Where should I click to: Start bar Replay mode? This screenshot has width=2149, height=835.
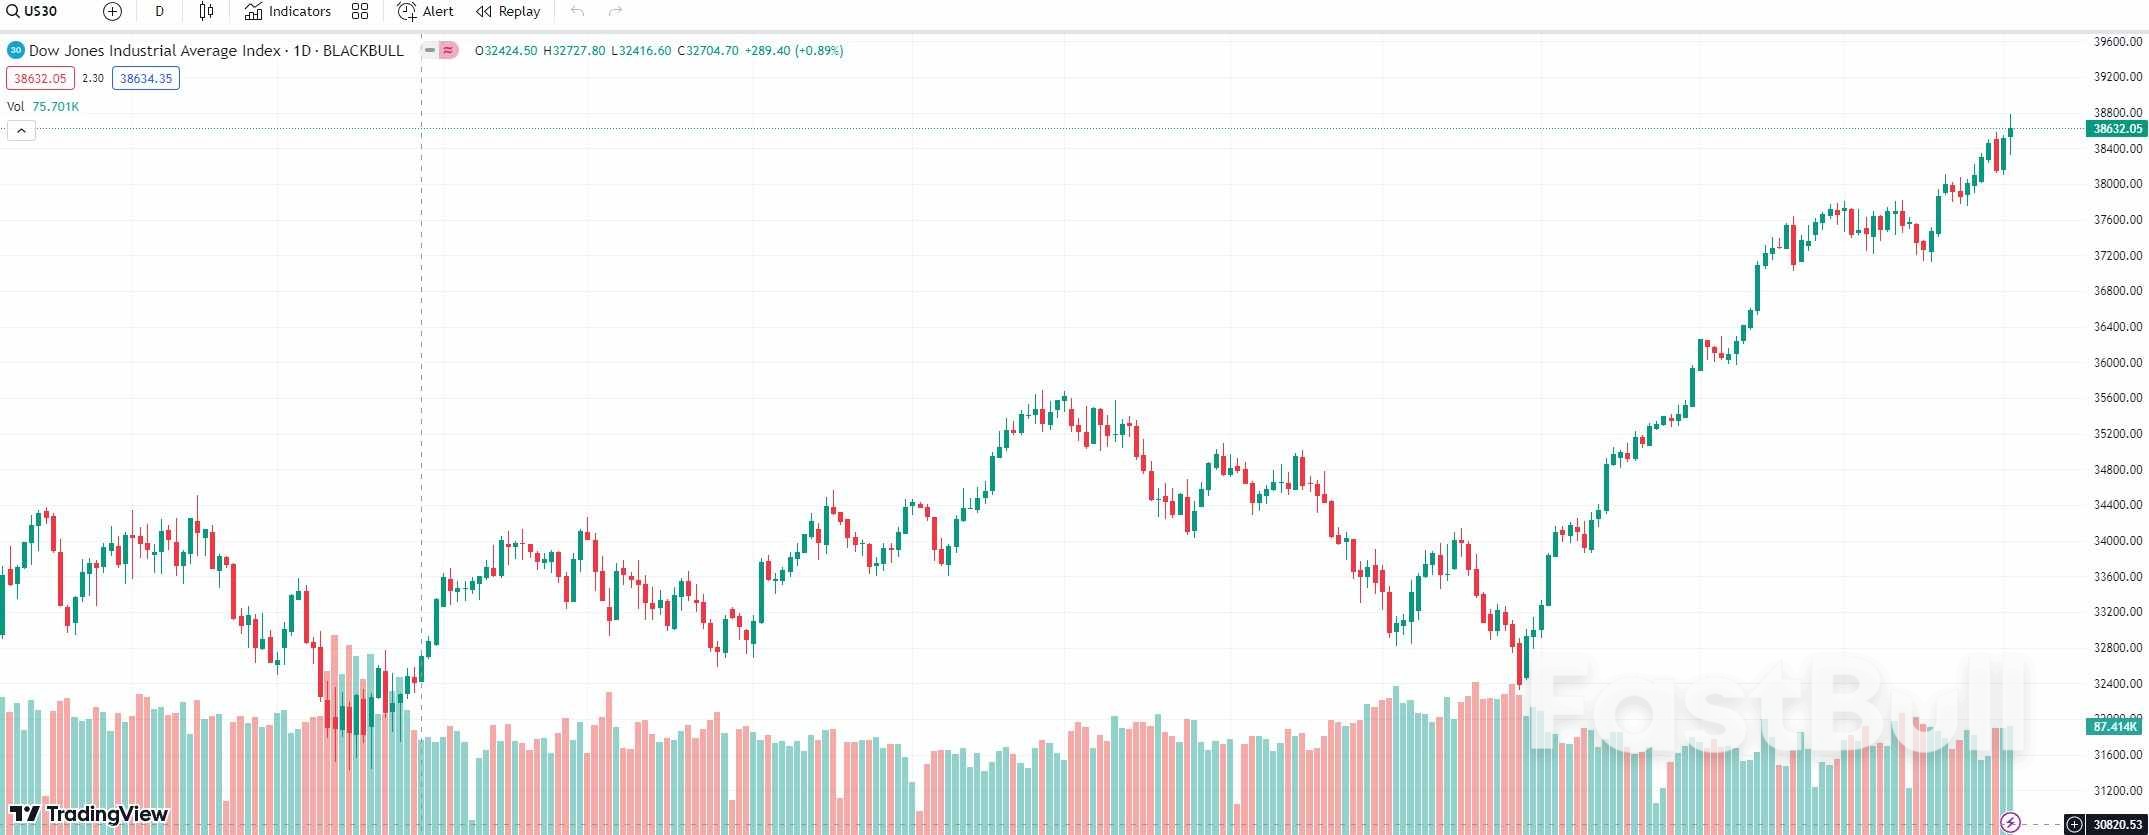click(506, 11)
